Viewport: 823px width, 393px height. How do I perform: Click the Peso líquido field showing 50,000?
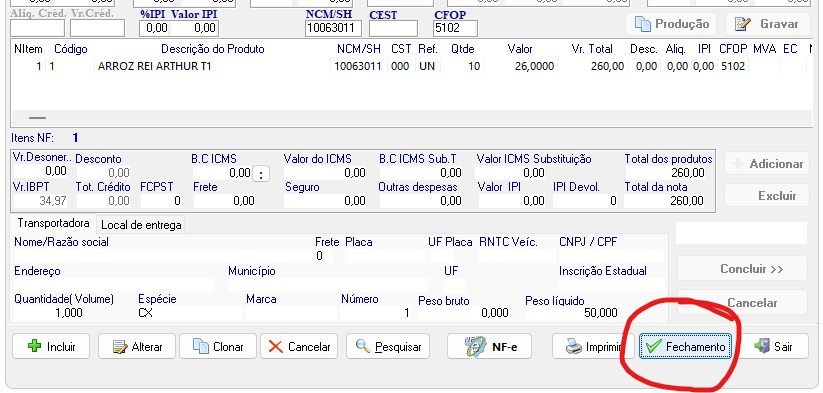[571, 313]
